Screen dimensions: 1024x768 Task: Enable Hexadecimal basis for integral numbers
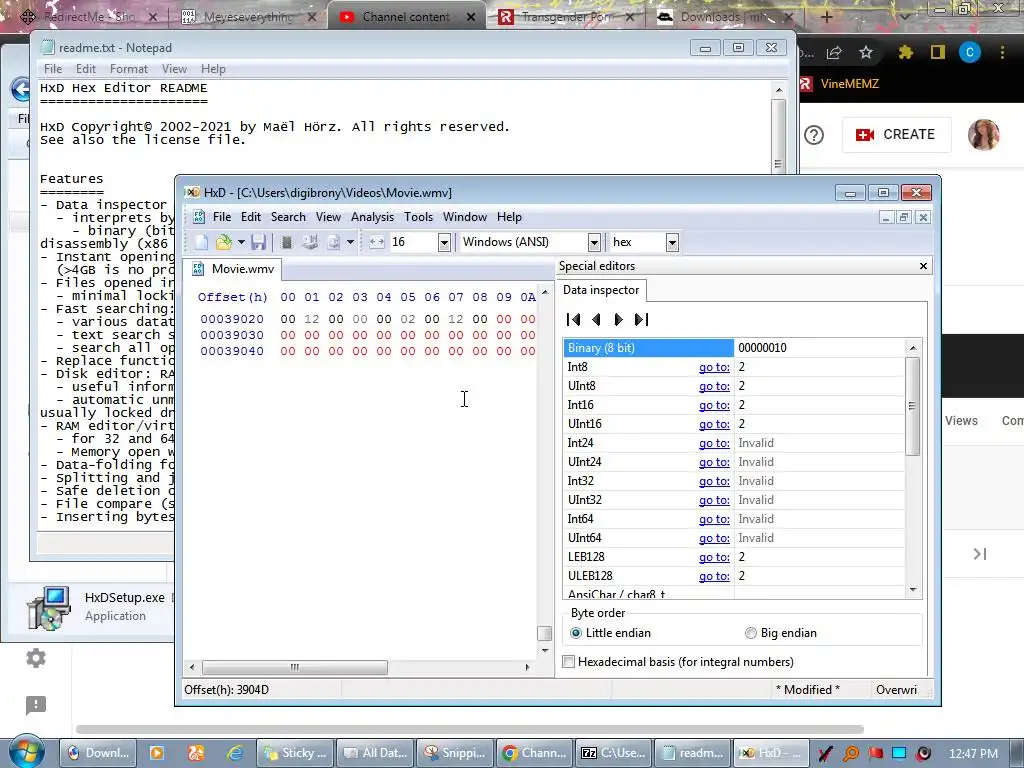(569, 662)
